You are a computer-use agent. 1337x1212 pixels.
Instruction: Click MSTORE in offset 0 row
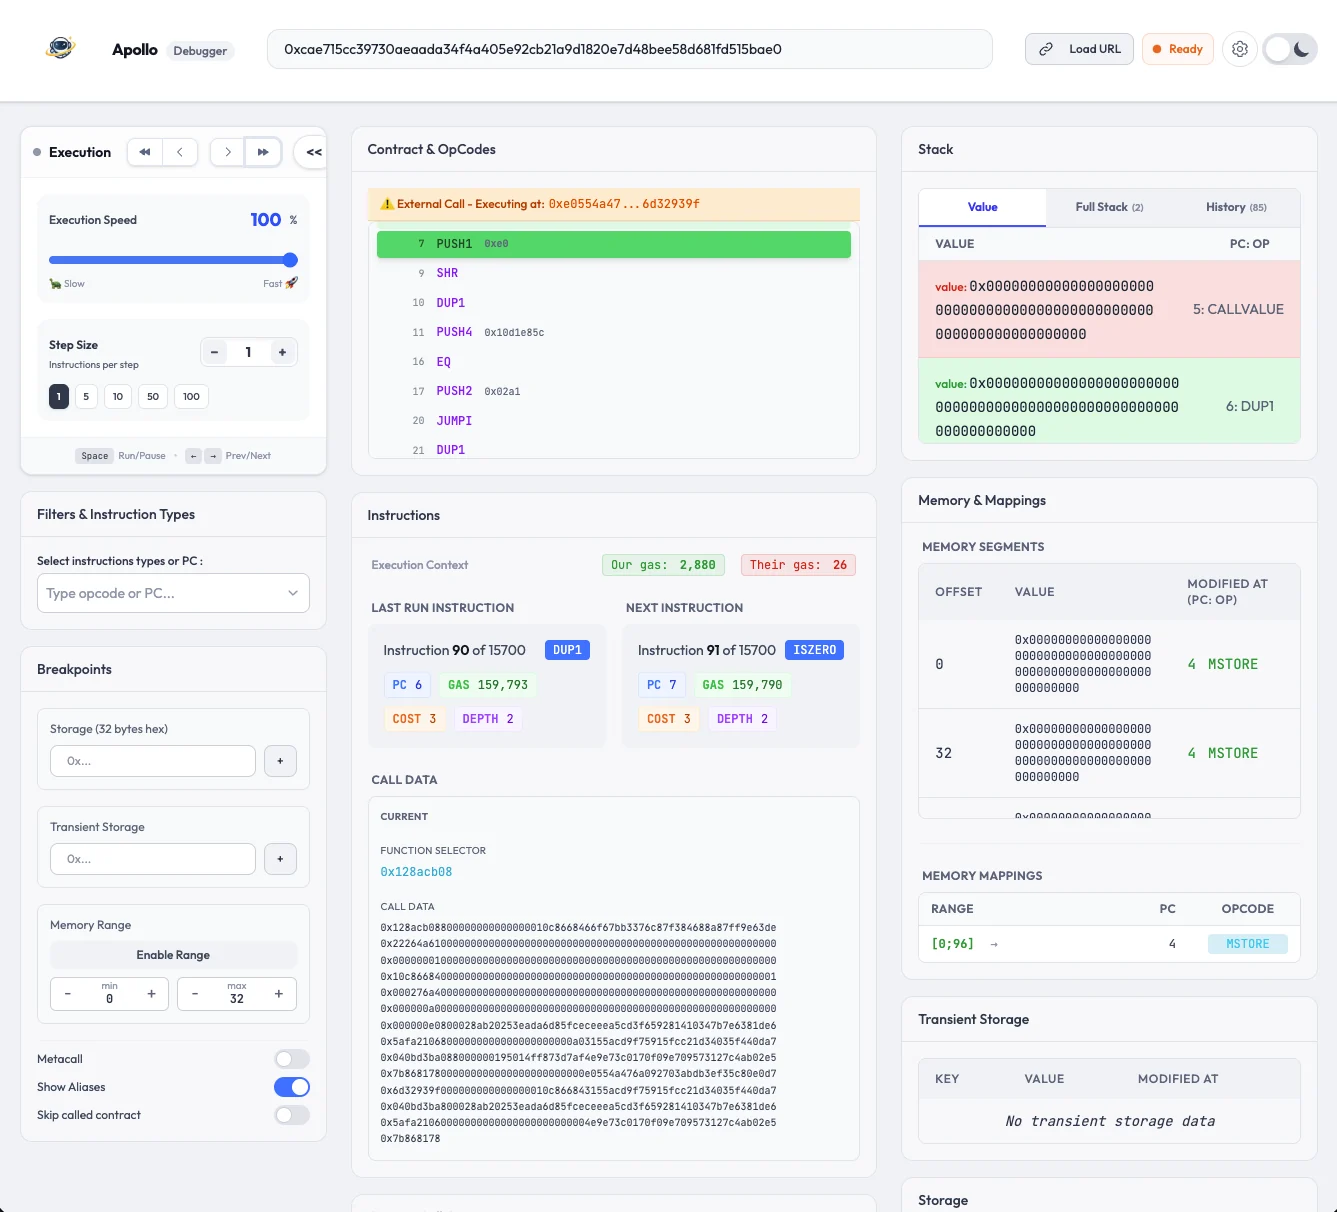[x=1232, y=664]
